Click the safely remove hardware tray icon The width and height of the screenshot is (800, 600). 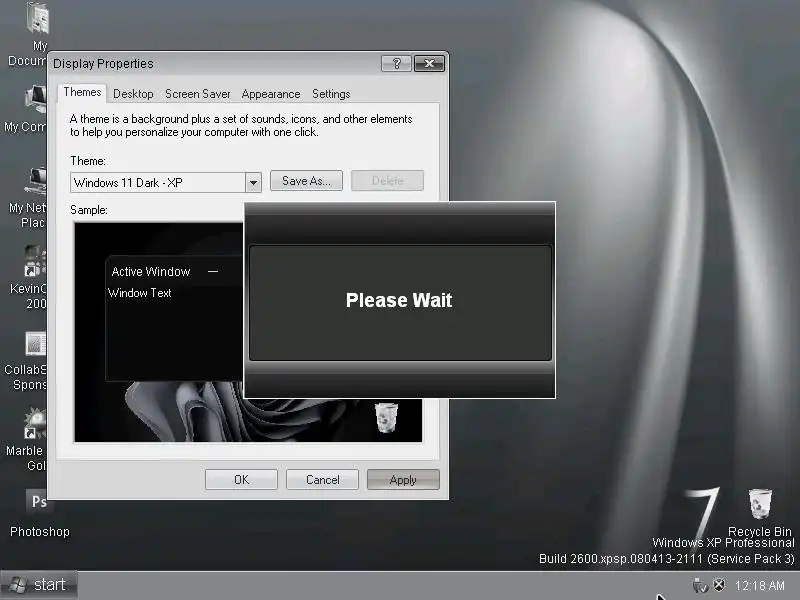pyautogui.click(x=699, y=585)
